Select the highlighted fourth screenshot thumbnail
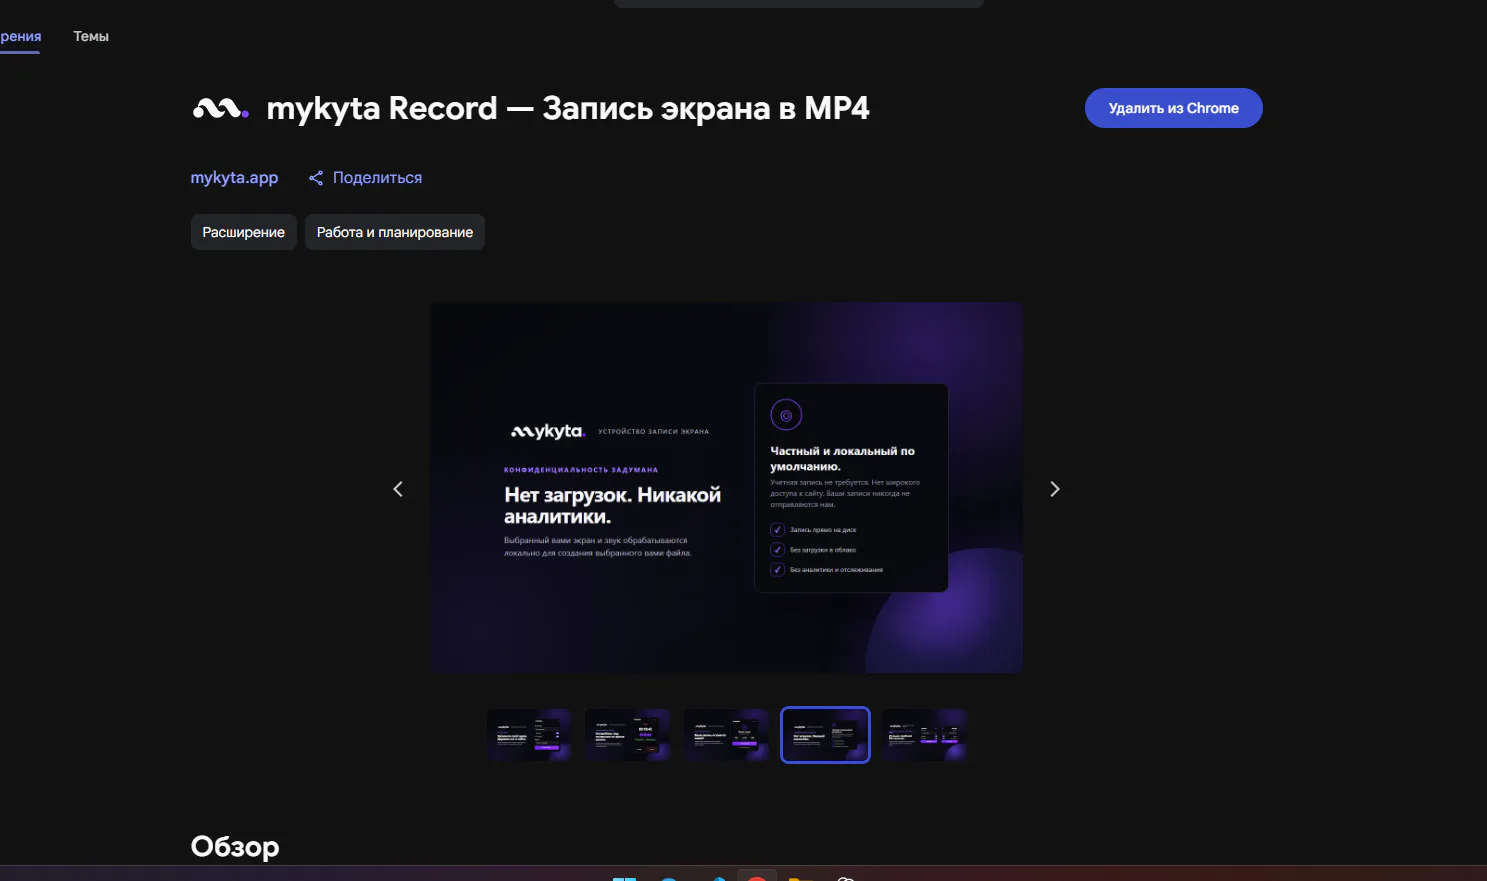Screen dimensions: 1487x881 825,735
